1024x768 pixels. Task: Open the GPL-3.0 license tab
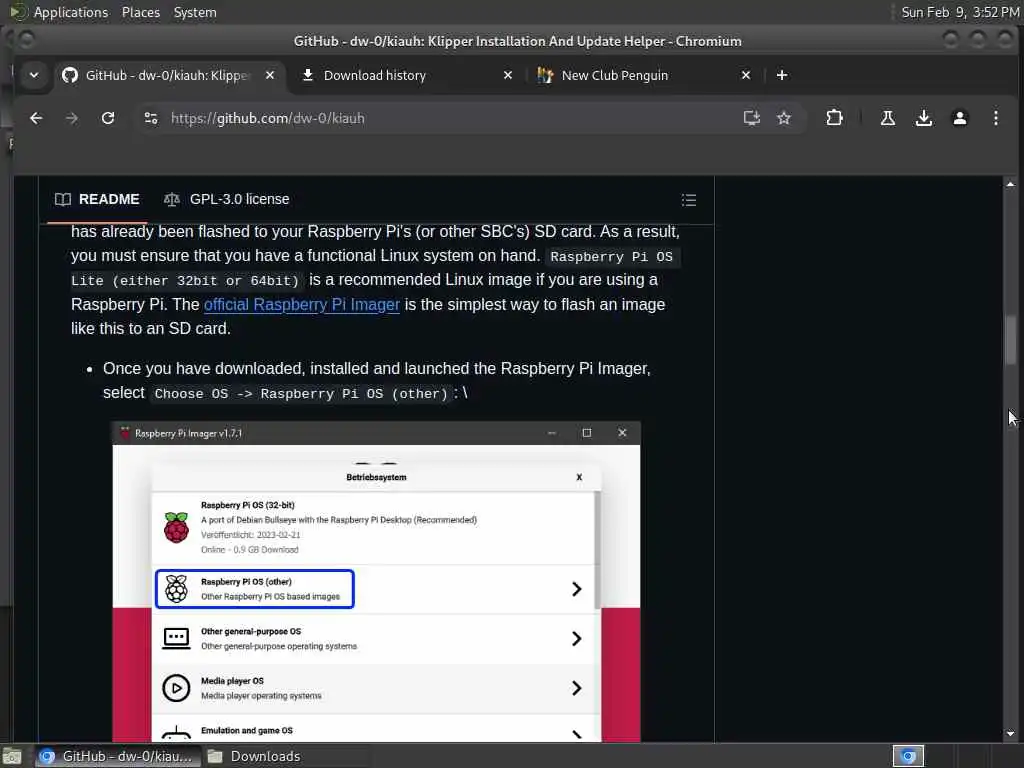coord(226,199)
